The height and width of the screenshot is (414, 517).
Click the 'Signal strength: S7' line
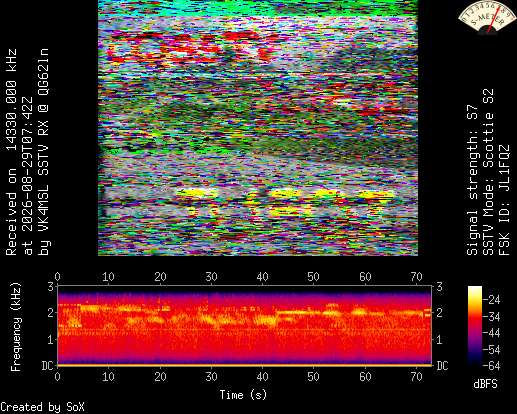tap(472, 180)
